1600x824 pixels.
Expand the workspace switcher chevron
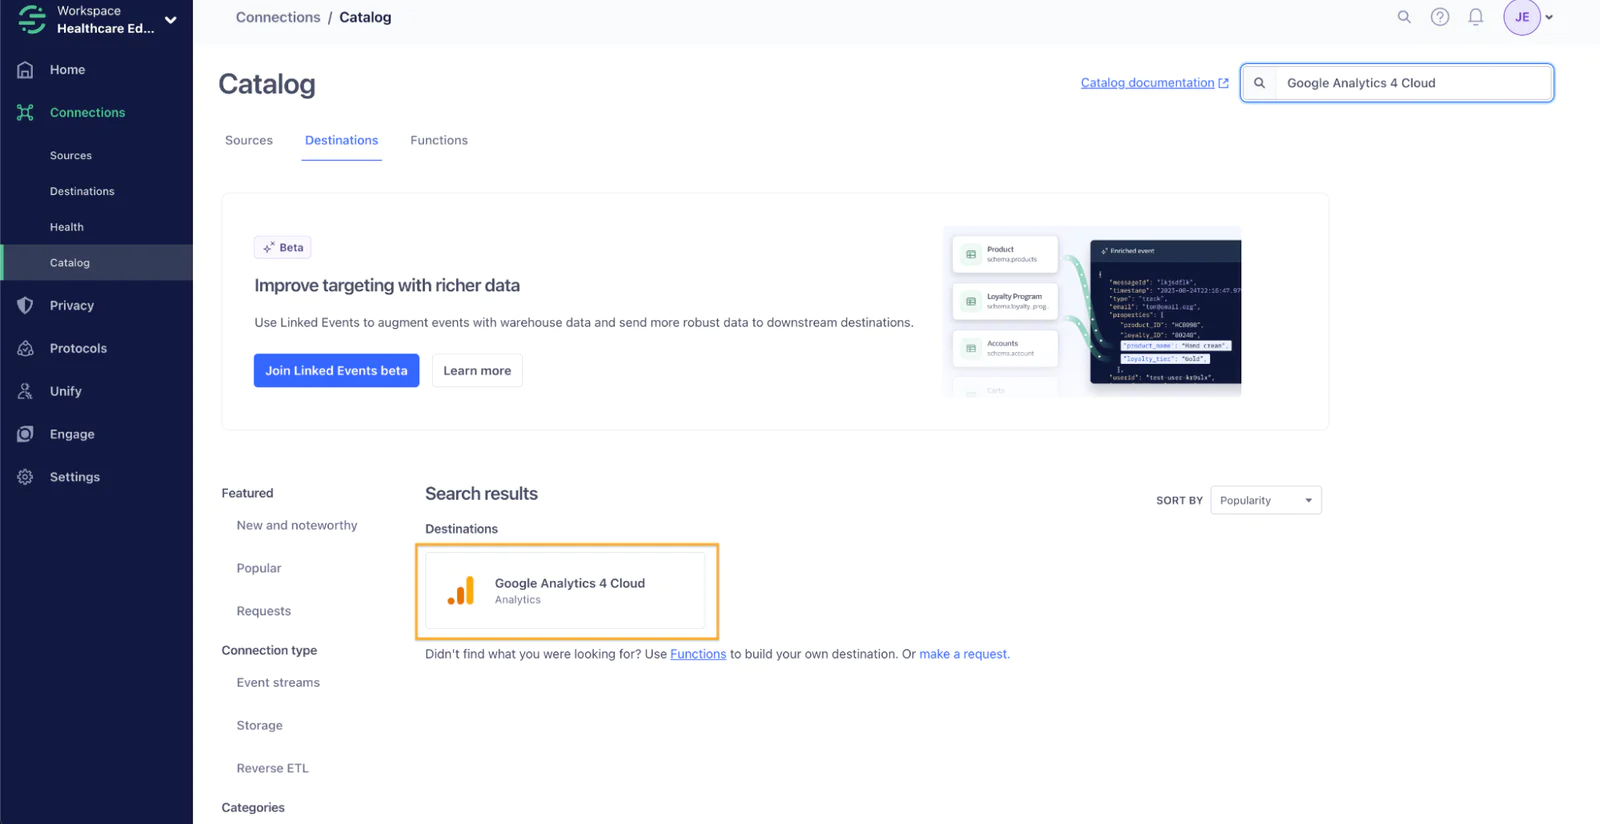coord(171,20)
